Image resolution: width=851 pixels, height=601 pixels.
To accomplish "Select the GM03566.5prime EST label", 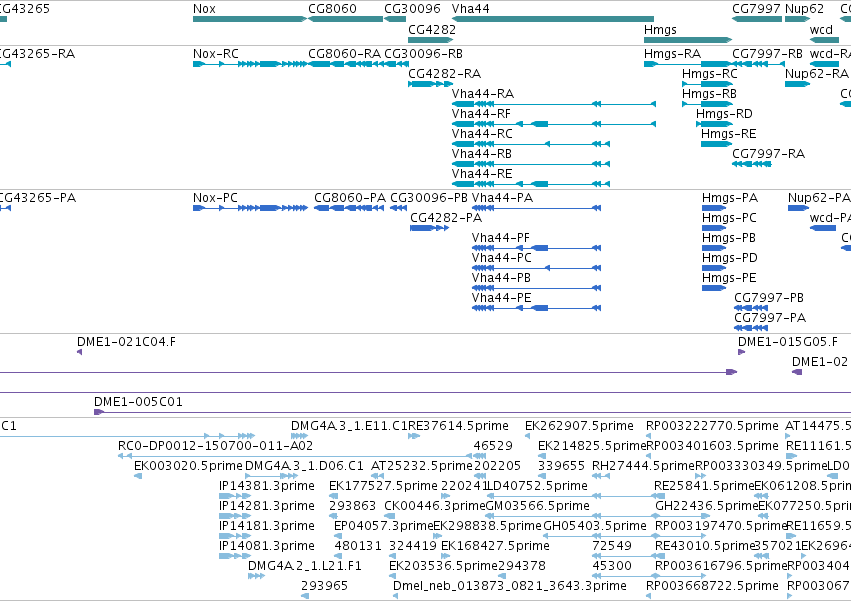I will 538,507.
